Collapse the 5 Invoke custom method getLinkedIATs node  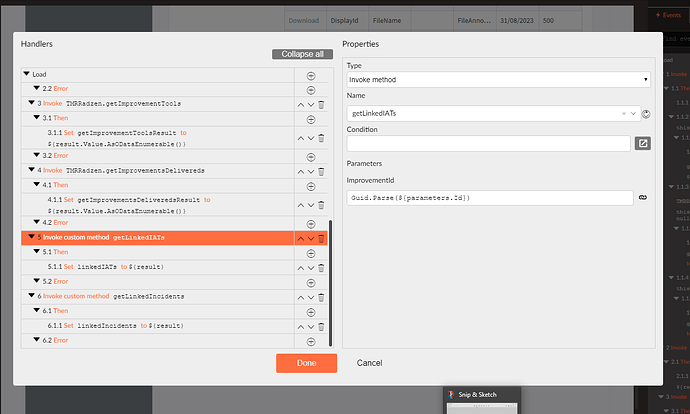click(31, 237)
